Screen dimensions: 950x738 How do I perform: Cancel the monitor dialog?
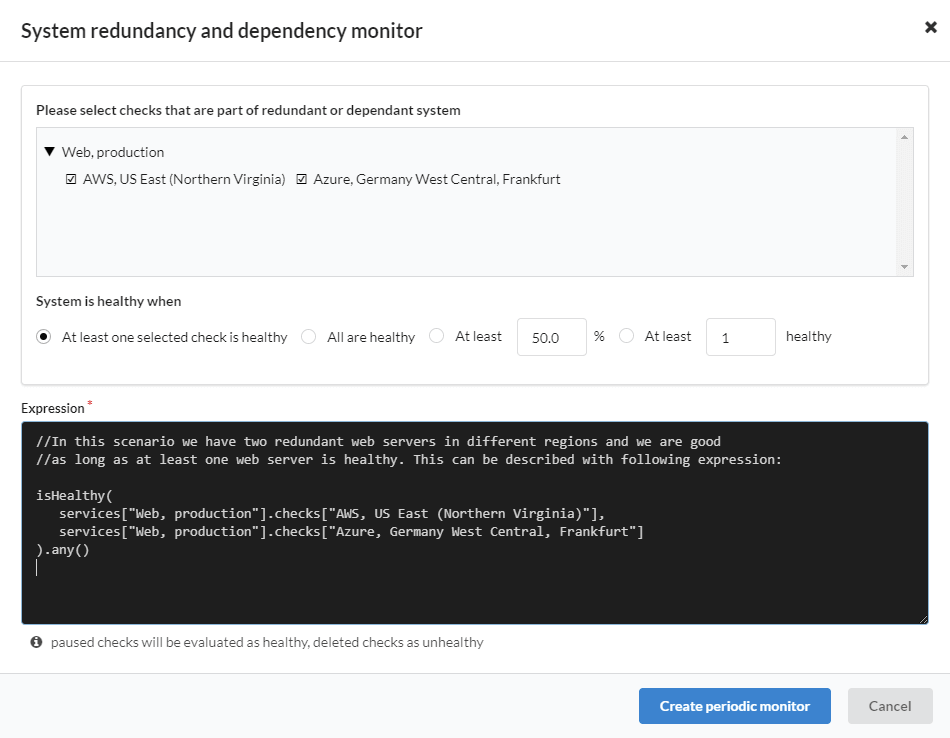(x=889, y=706)
